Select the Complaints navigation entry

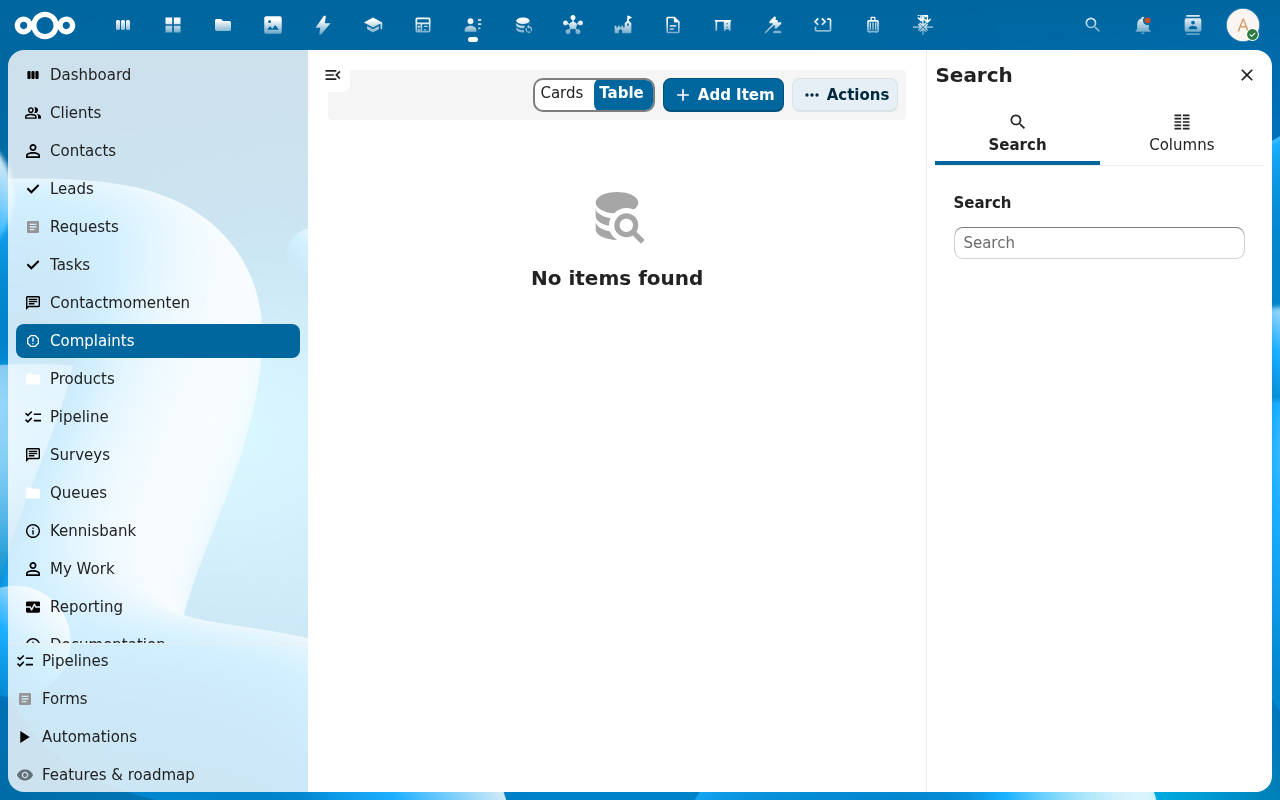point(158,341)
